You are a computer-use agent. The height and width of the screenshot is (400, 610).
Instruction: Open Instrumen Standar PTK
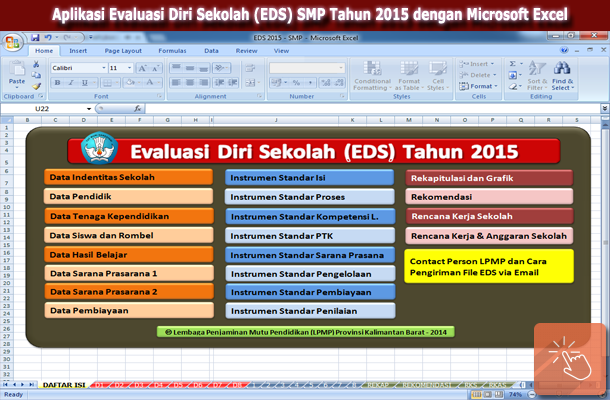coord(310,236)
